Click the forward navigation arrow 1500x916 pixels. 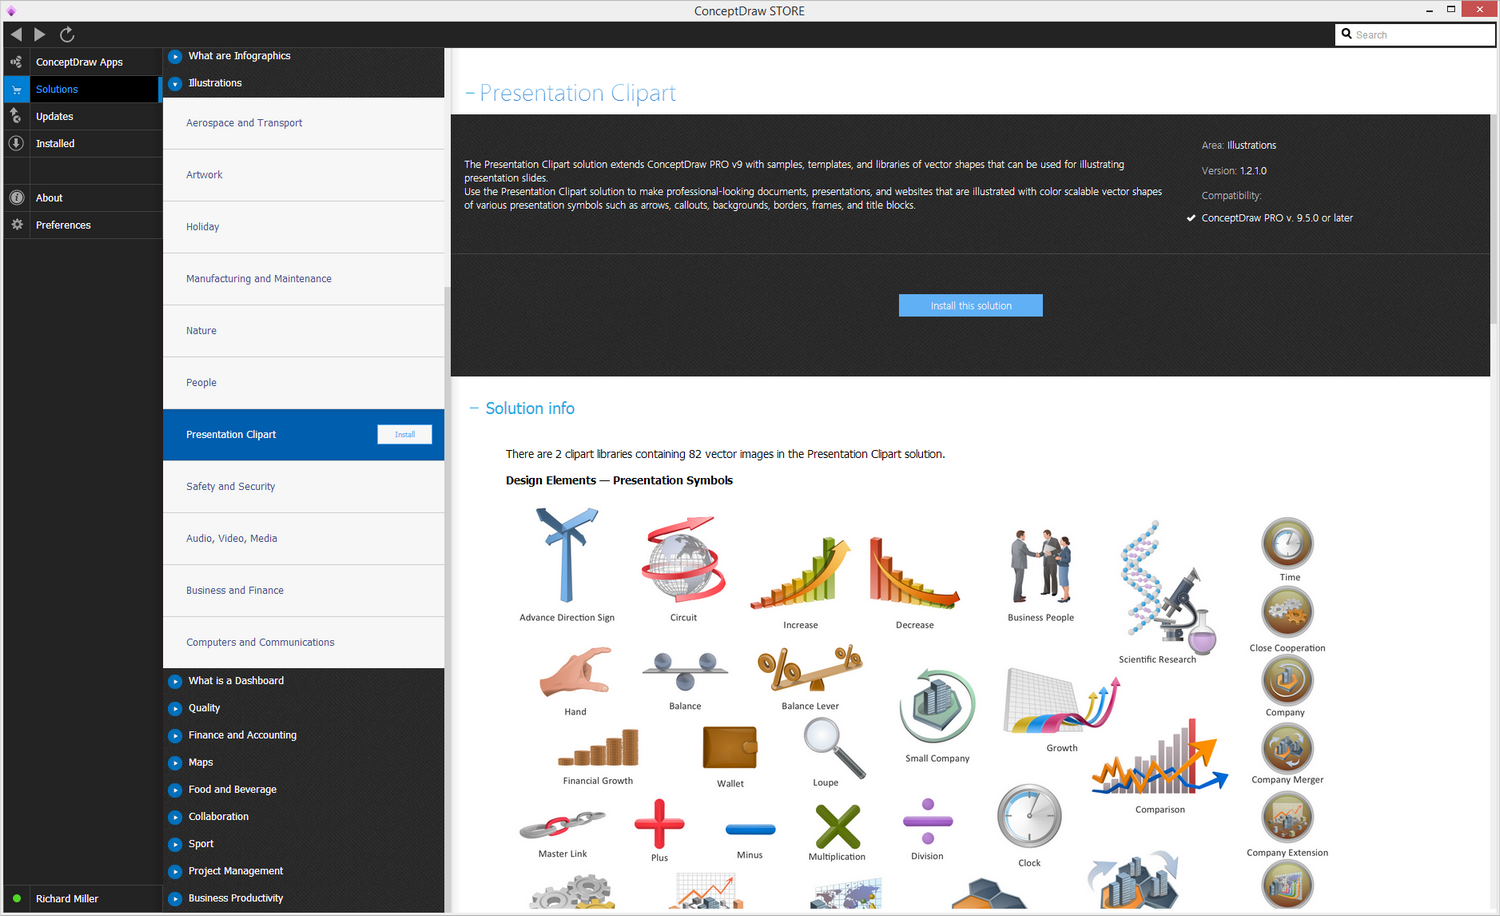click(x=40, y=34)
